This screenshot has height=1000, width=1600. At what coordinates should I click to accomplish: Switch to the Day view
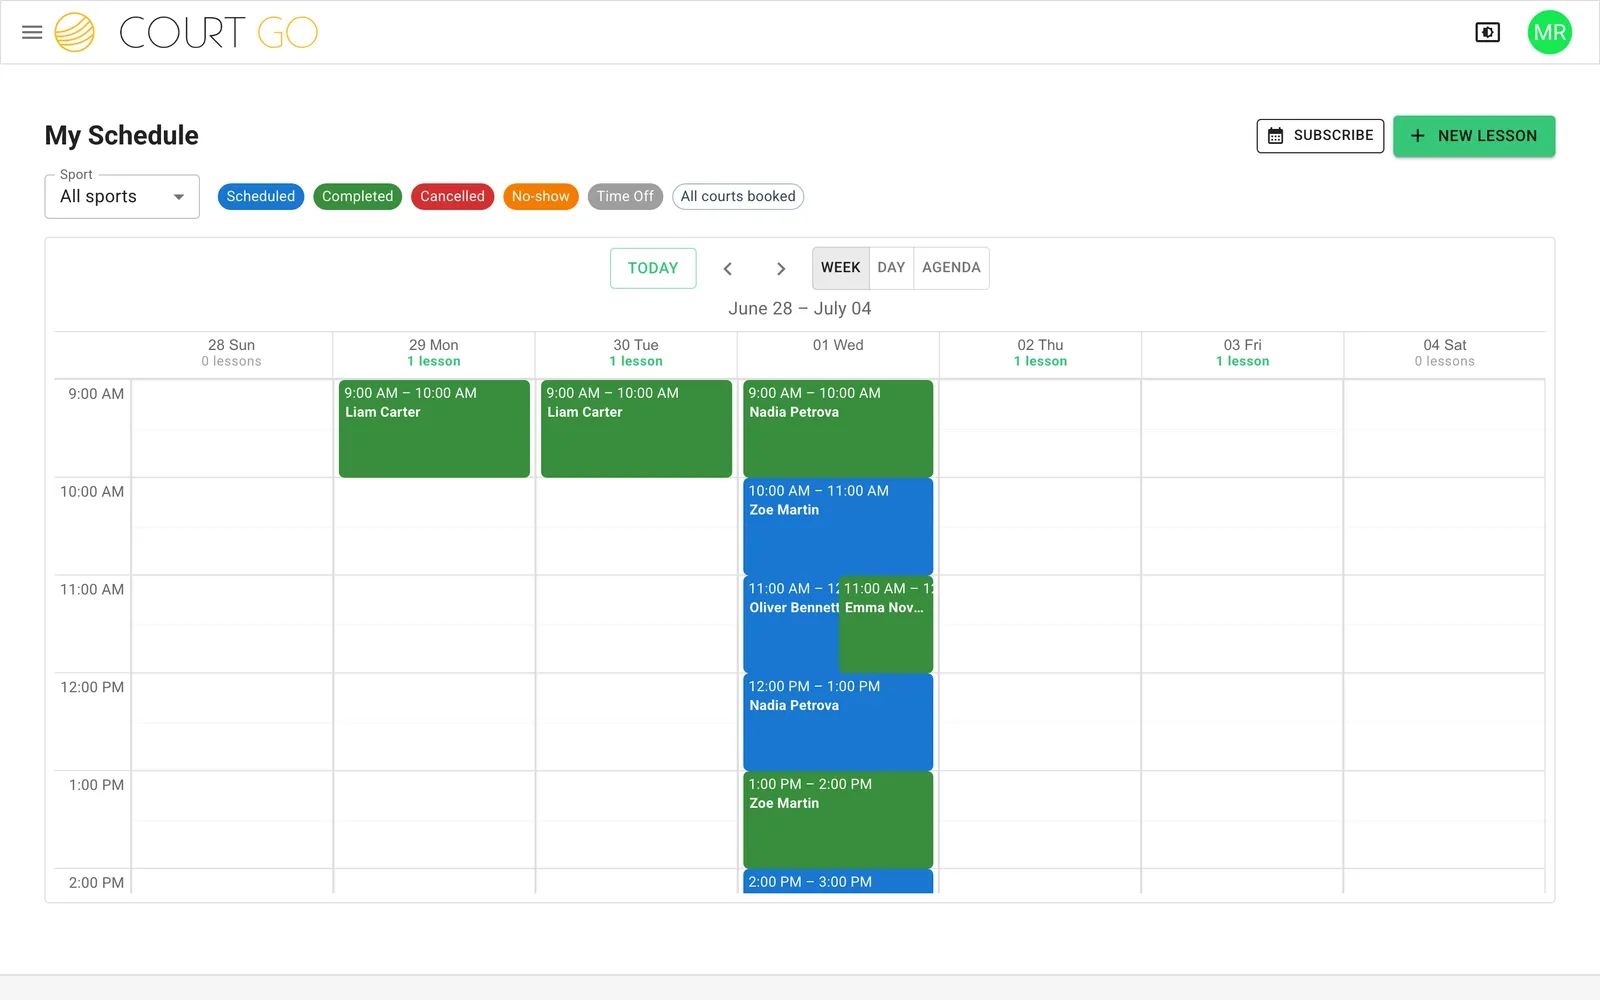tap(891, 268)
